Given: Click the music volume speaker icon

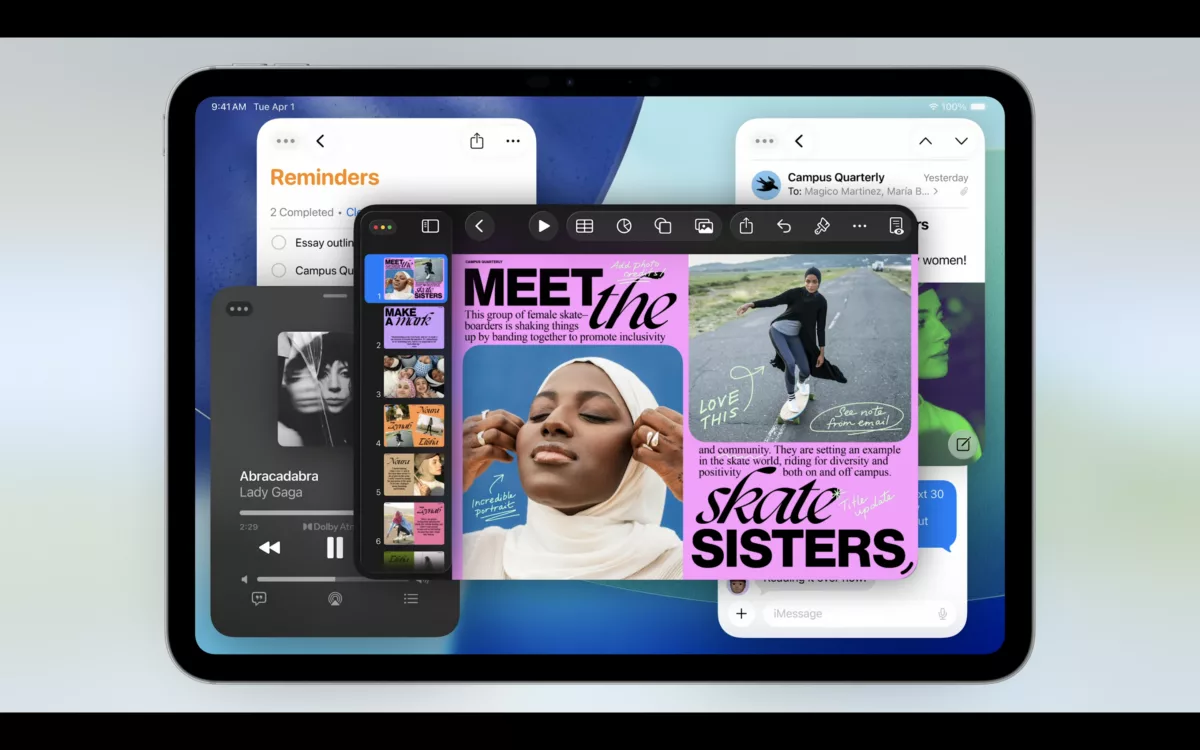Looking at the screenshot, I should pyautogui.click(x=244, y=579).
